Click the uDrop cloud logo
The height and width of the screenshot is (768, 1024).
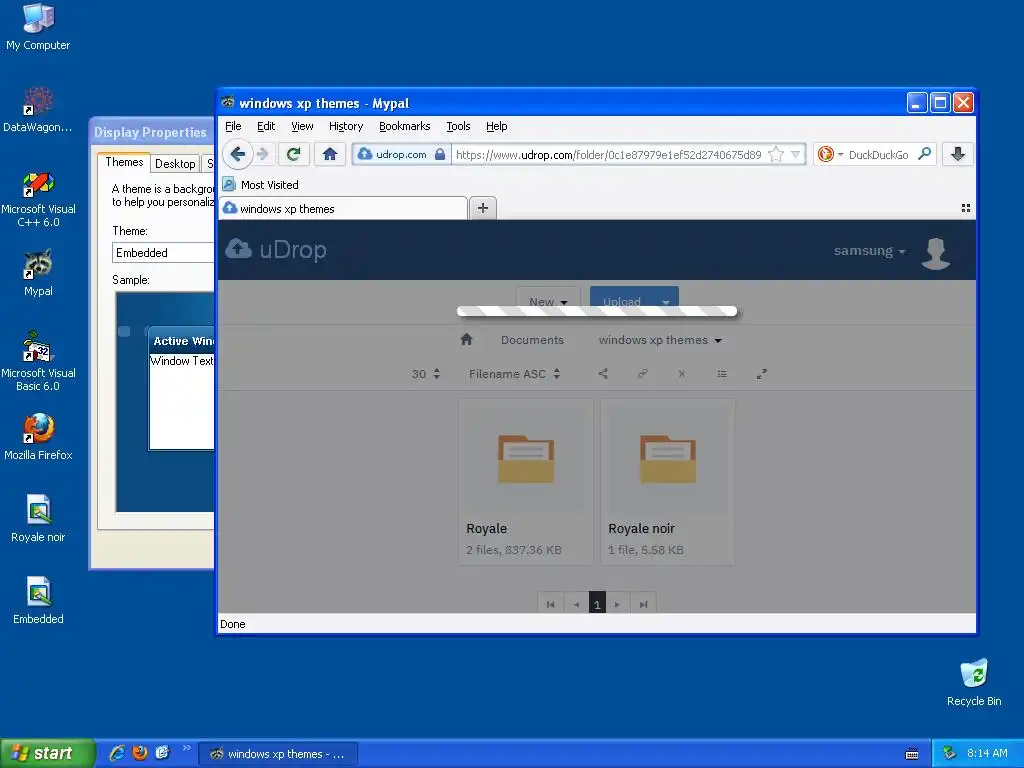pos(276,249)
